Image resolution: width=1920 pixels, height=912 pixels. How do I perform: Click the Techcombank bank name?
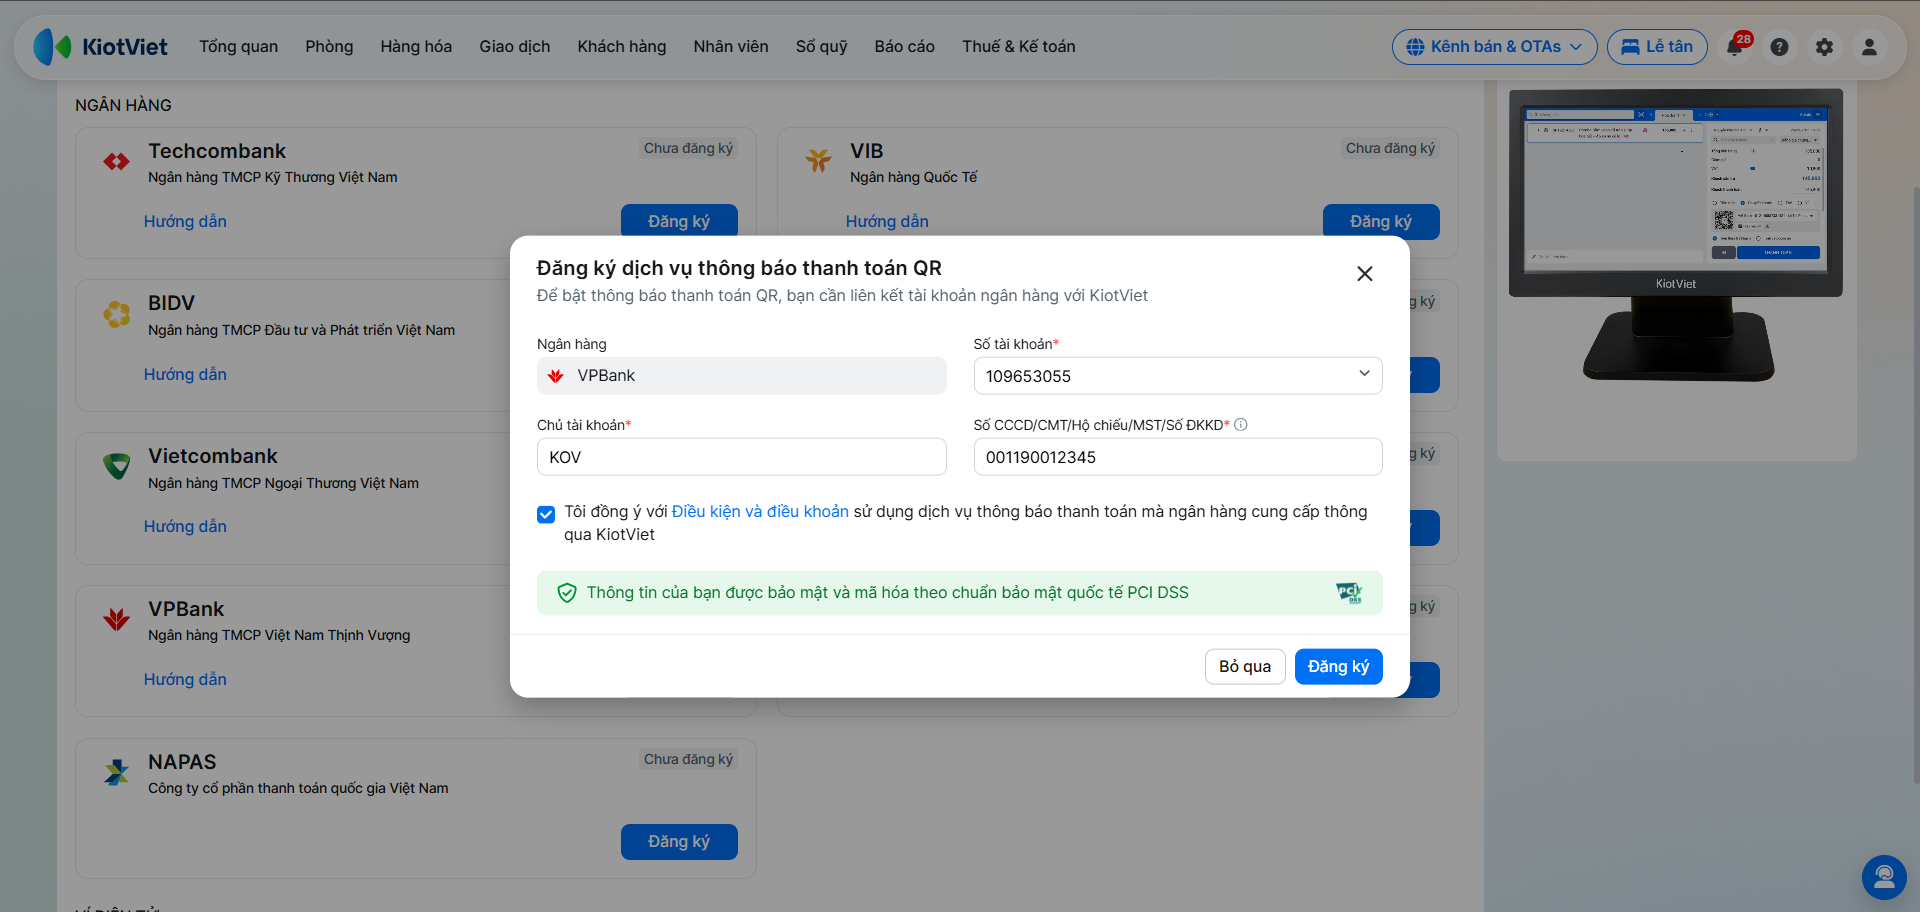point(217,151)
